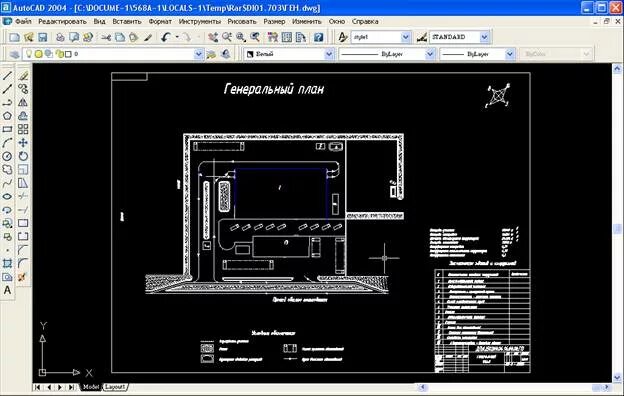Select the Spline draw tool
The image size is (624, 396).
click(7, 183)
